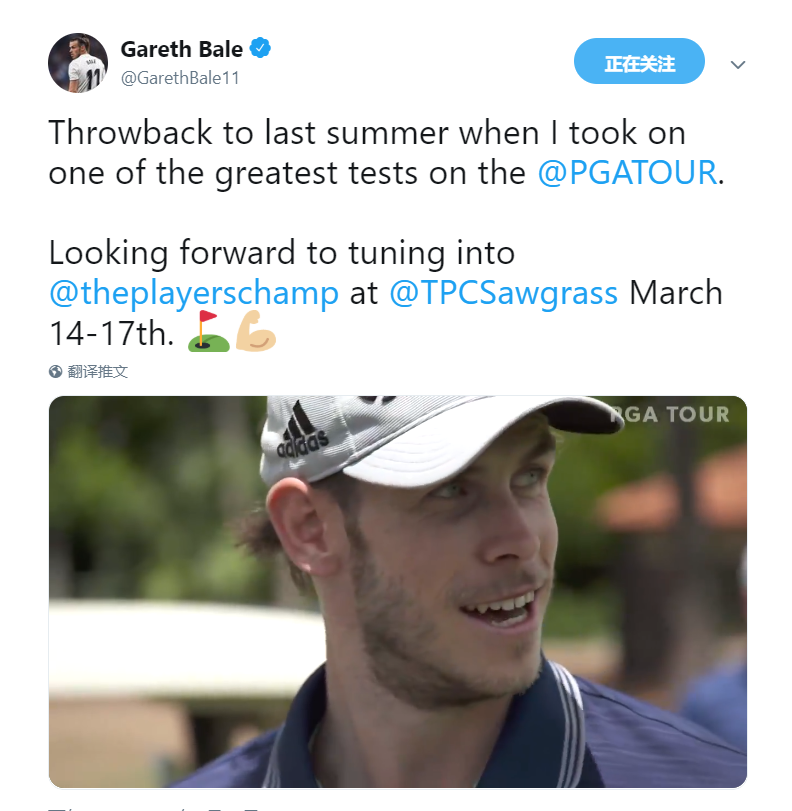This screenshot has width=792, height=811.
Task: Open the @theplayerschamp mention
Action: pyautogui.click(x=194, y=293)
